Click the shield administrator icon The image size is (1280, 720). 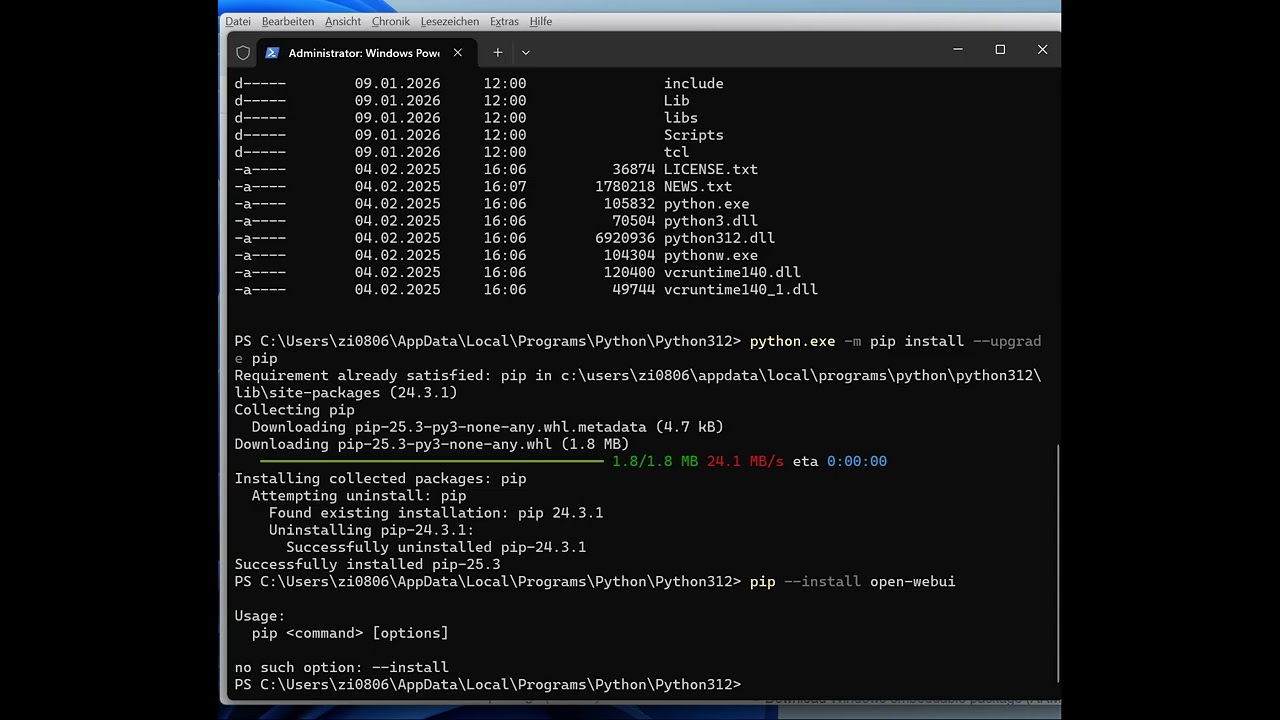(243, 52)
